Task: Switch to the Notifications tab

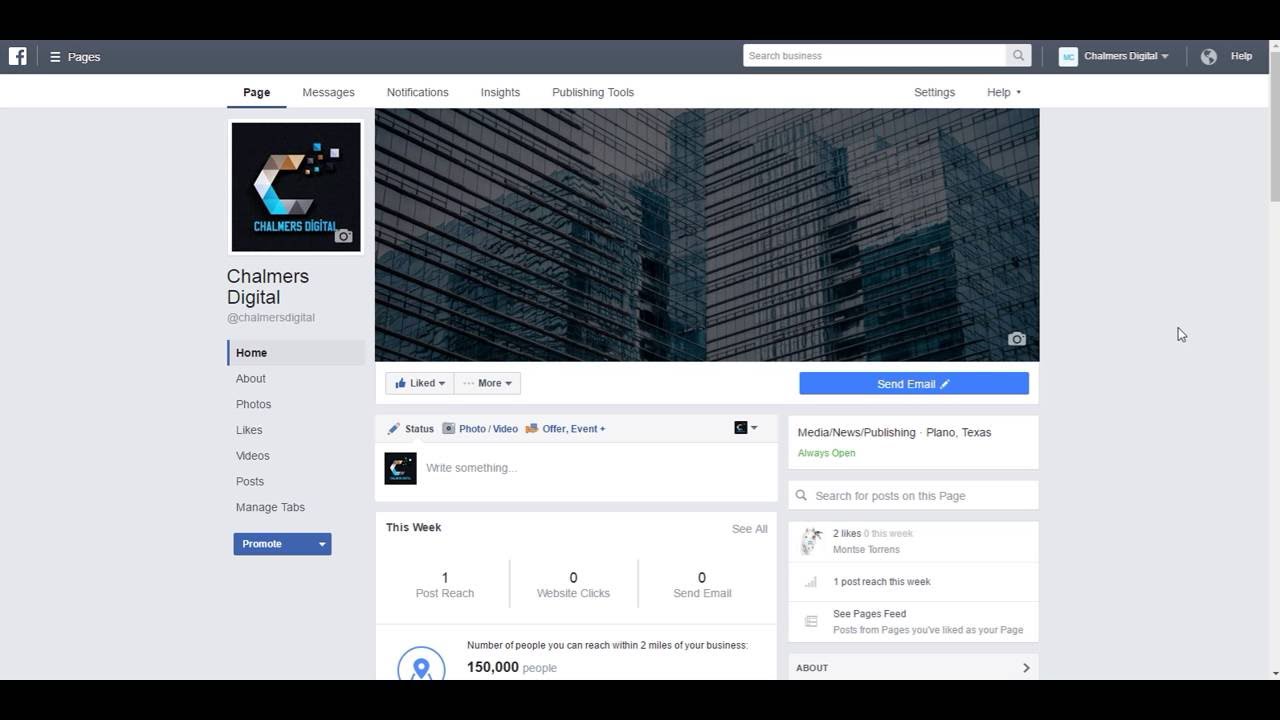Action: click(x=417, y=92)
